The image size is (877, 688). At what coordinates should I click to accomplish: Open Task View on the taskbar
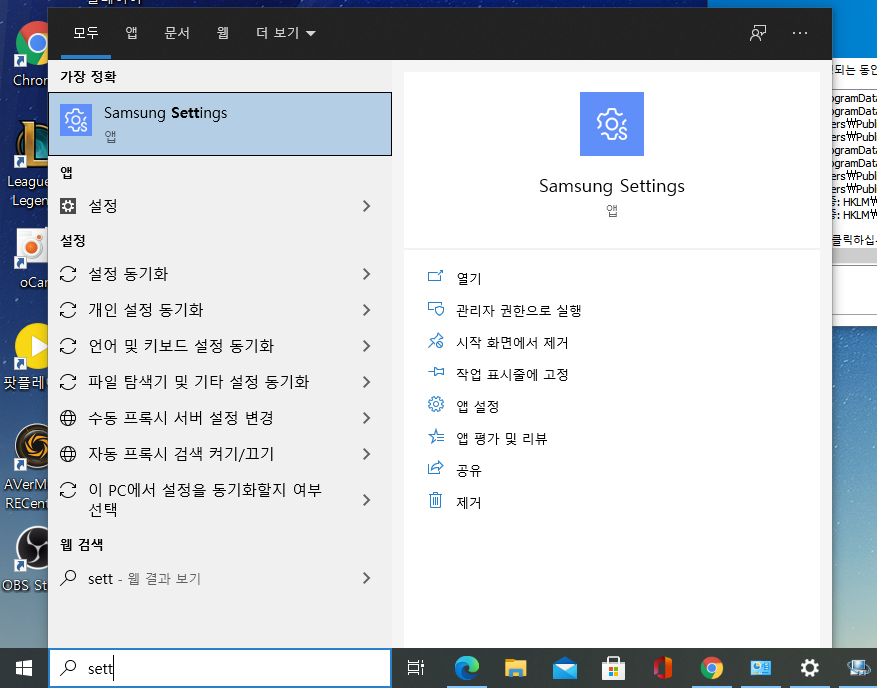pyautogui.click(x=416, y=668)
